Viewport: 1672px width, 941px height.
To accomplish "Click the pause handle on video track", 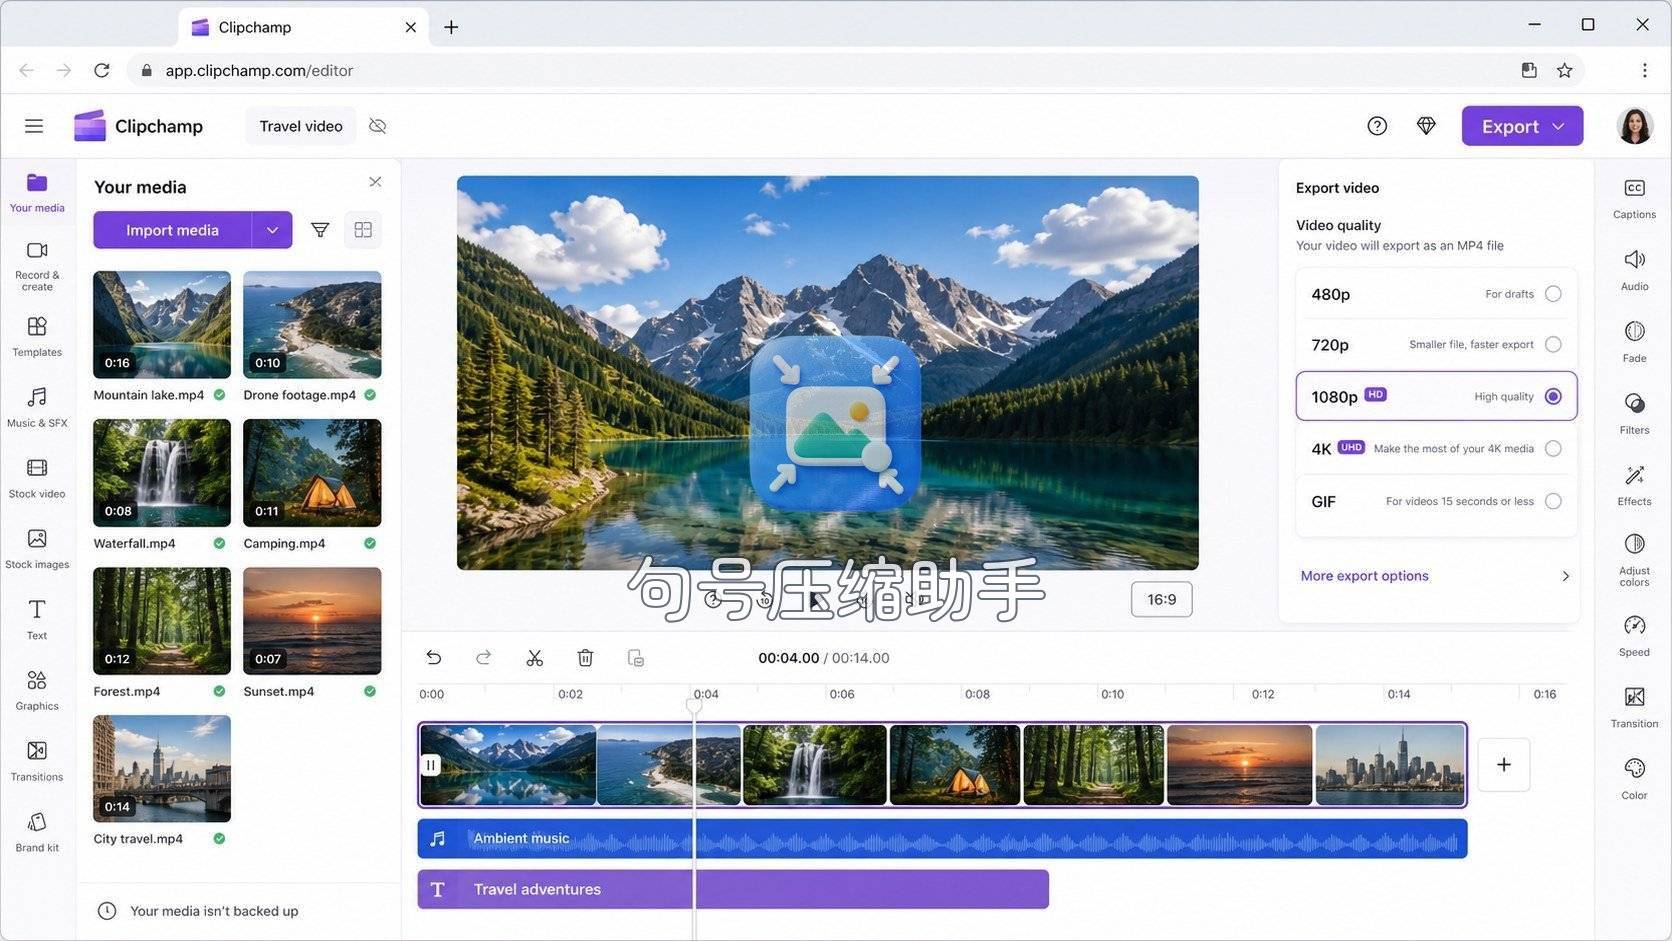I will [430, 765].
